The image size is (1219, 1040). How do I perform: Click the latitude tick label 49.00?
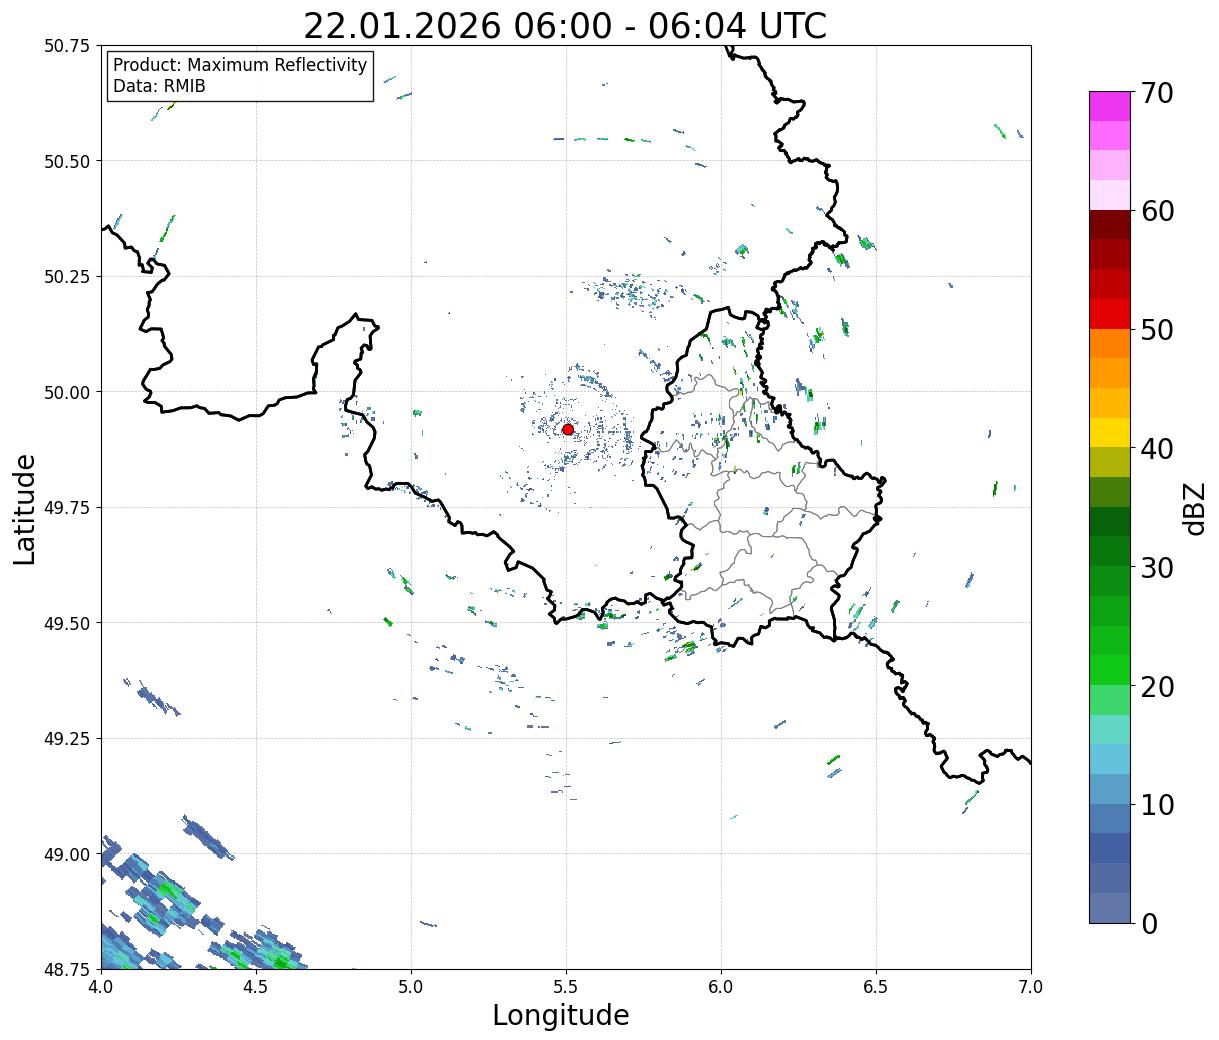[x=67, y=854]
